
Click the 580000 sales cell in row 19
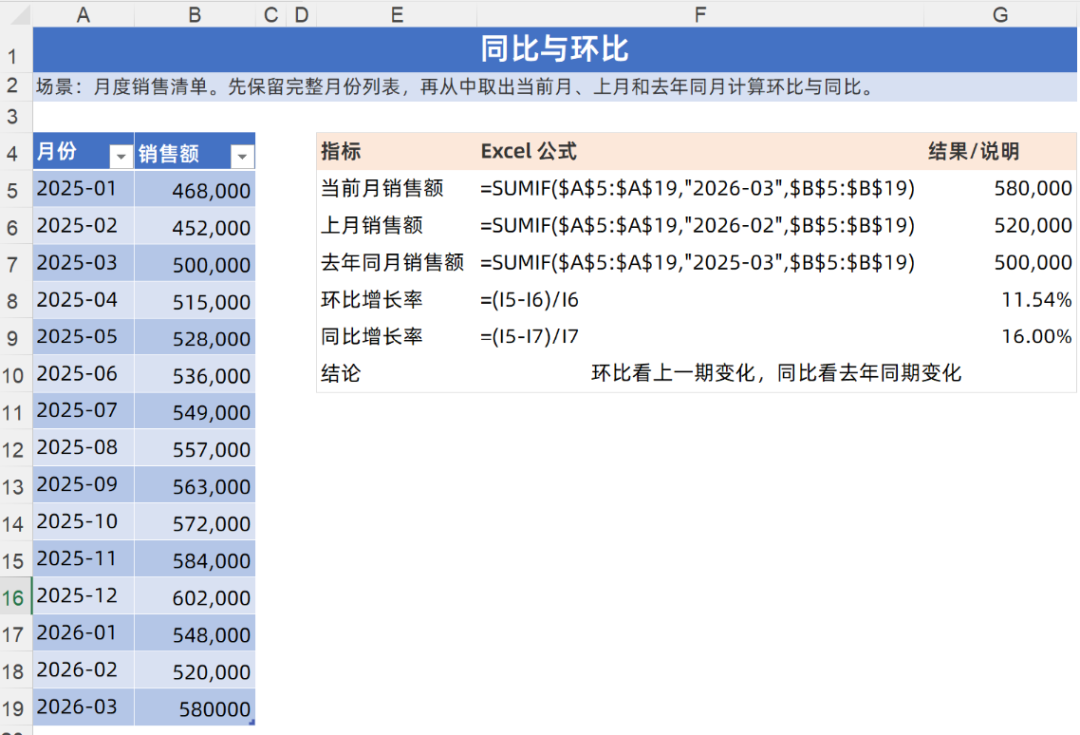[195, 707]
